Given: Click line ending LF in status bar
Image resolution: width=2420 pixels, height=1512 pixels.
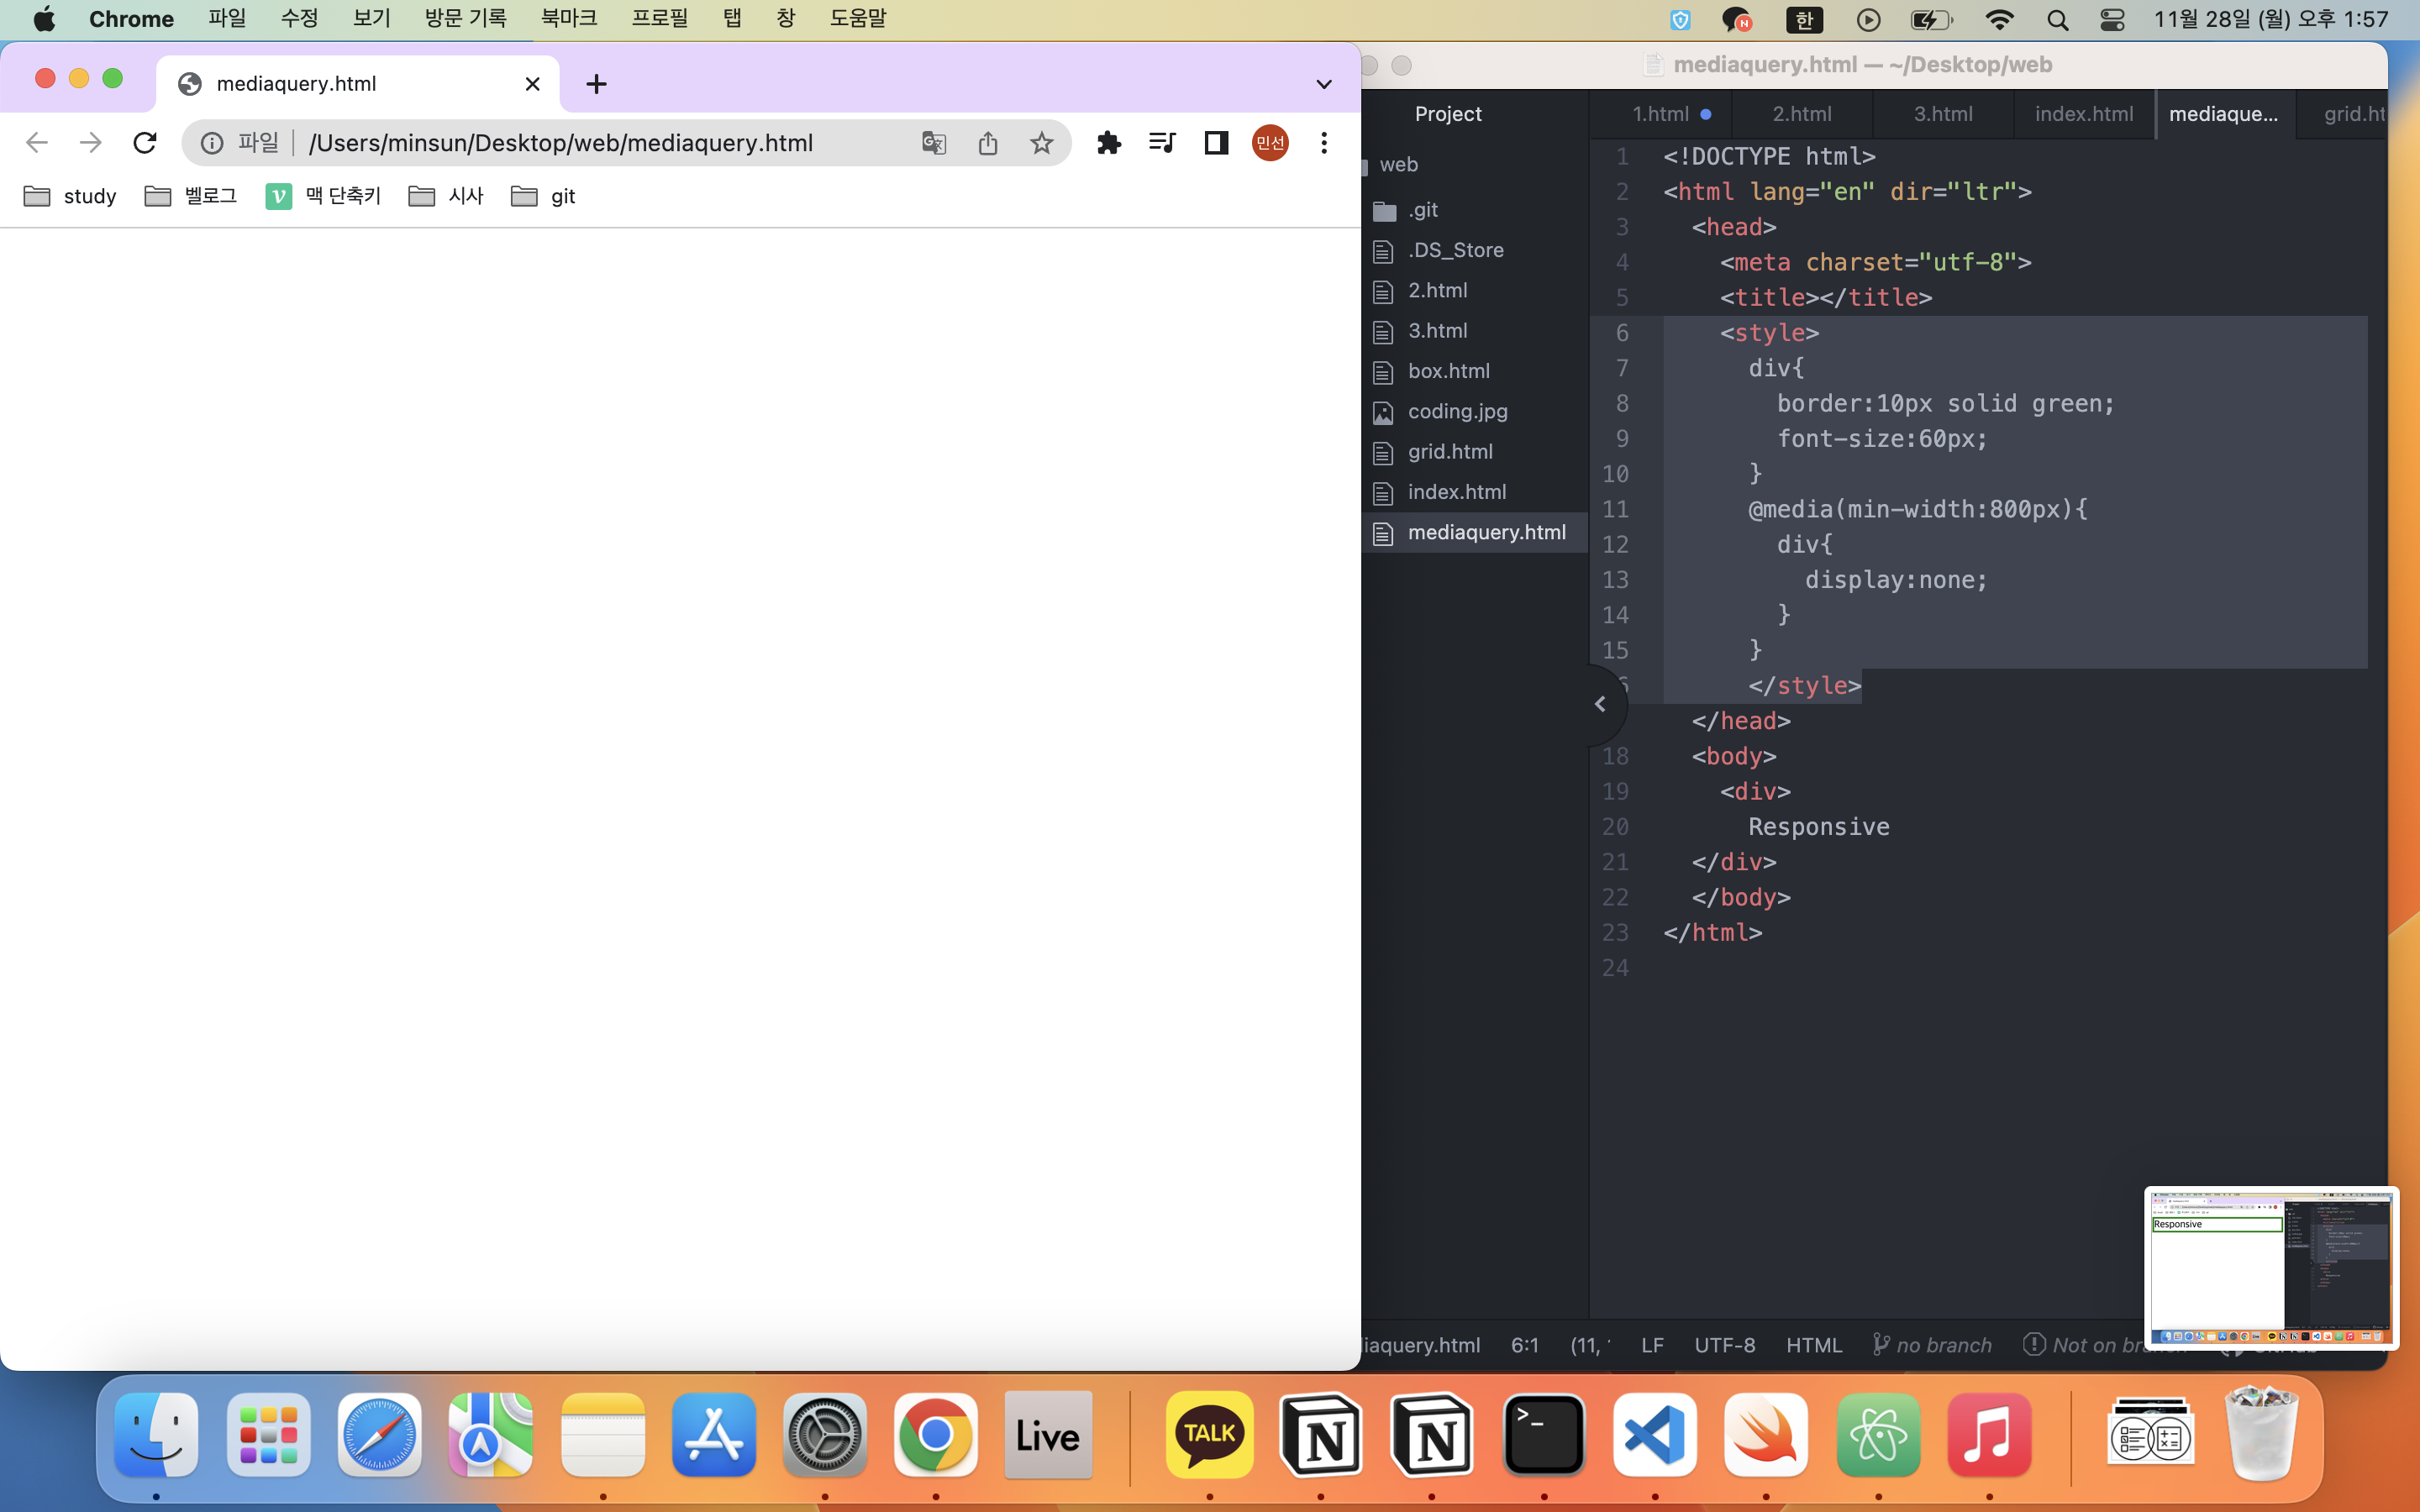Looking at the screenshot, I should click(1652, 1345).
